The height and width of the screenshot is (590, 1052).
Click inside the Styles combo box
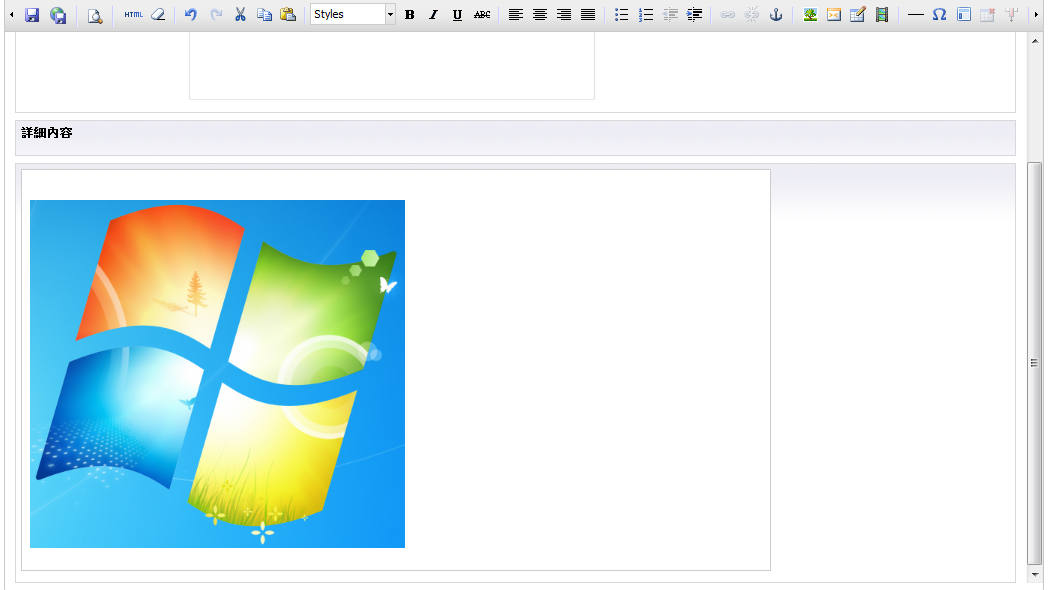point(348,14)
